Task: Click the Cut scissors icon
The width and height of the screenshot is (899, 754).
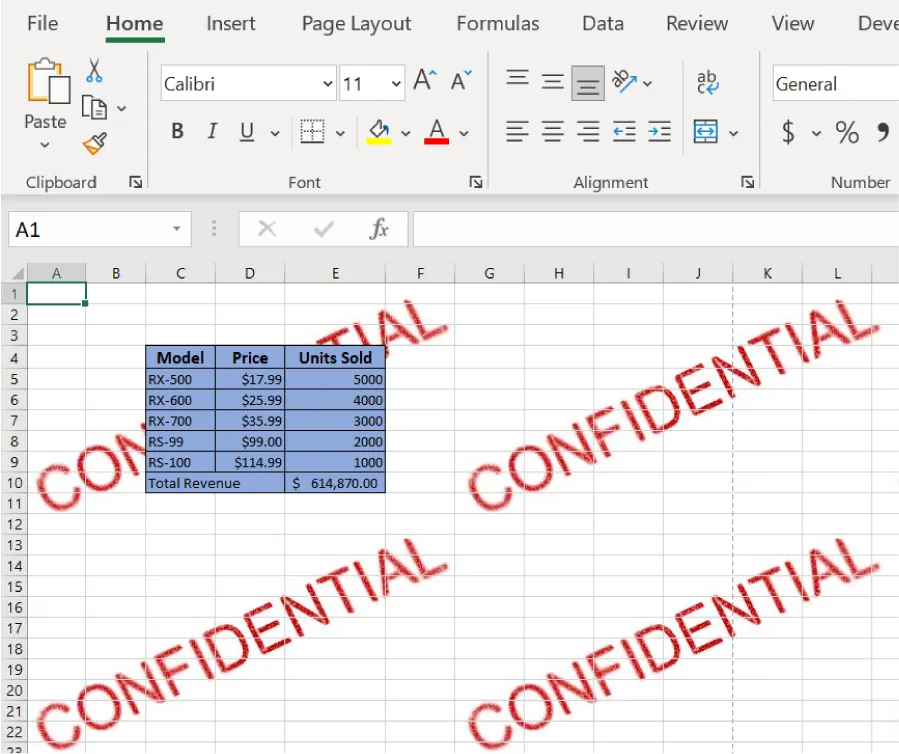Action: 93,69
